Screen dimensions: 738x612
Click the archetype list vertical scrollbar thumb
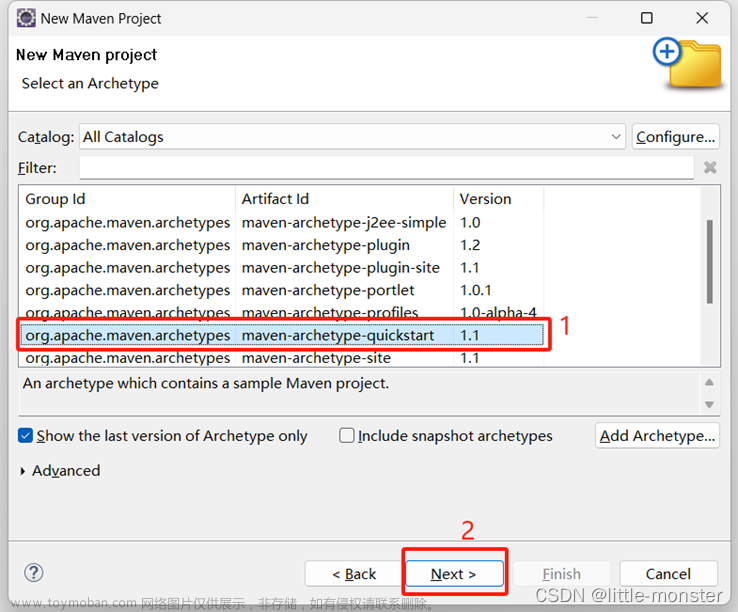pos(709,262)
